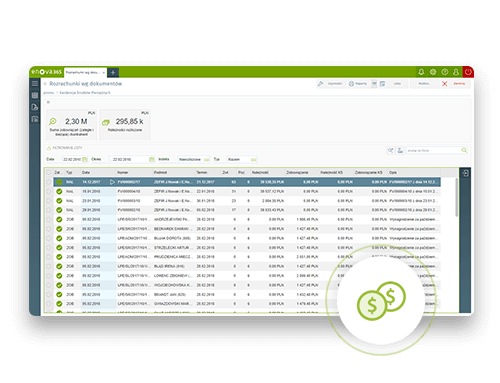The height and width of the screenshot is (383, 500).
Task: Sort by the Numer column header
Action: [x=122, y=172]
